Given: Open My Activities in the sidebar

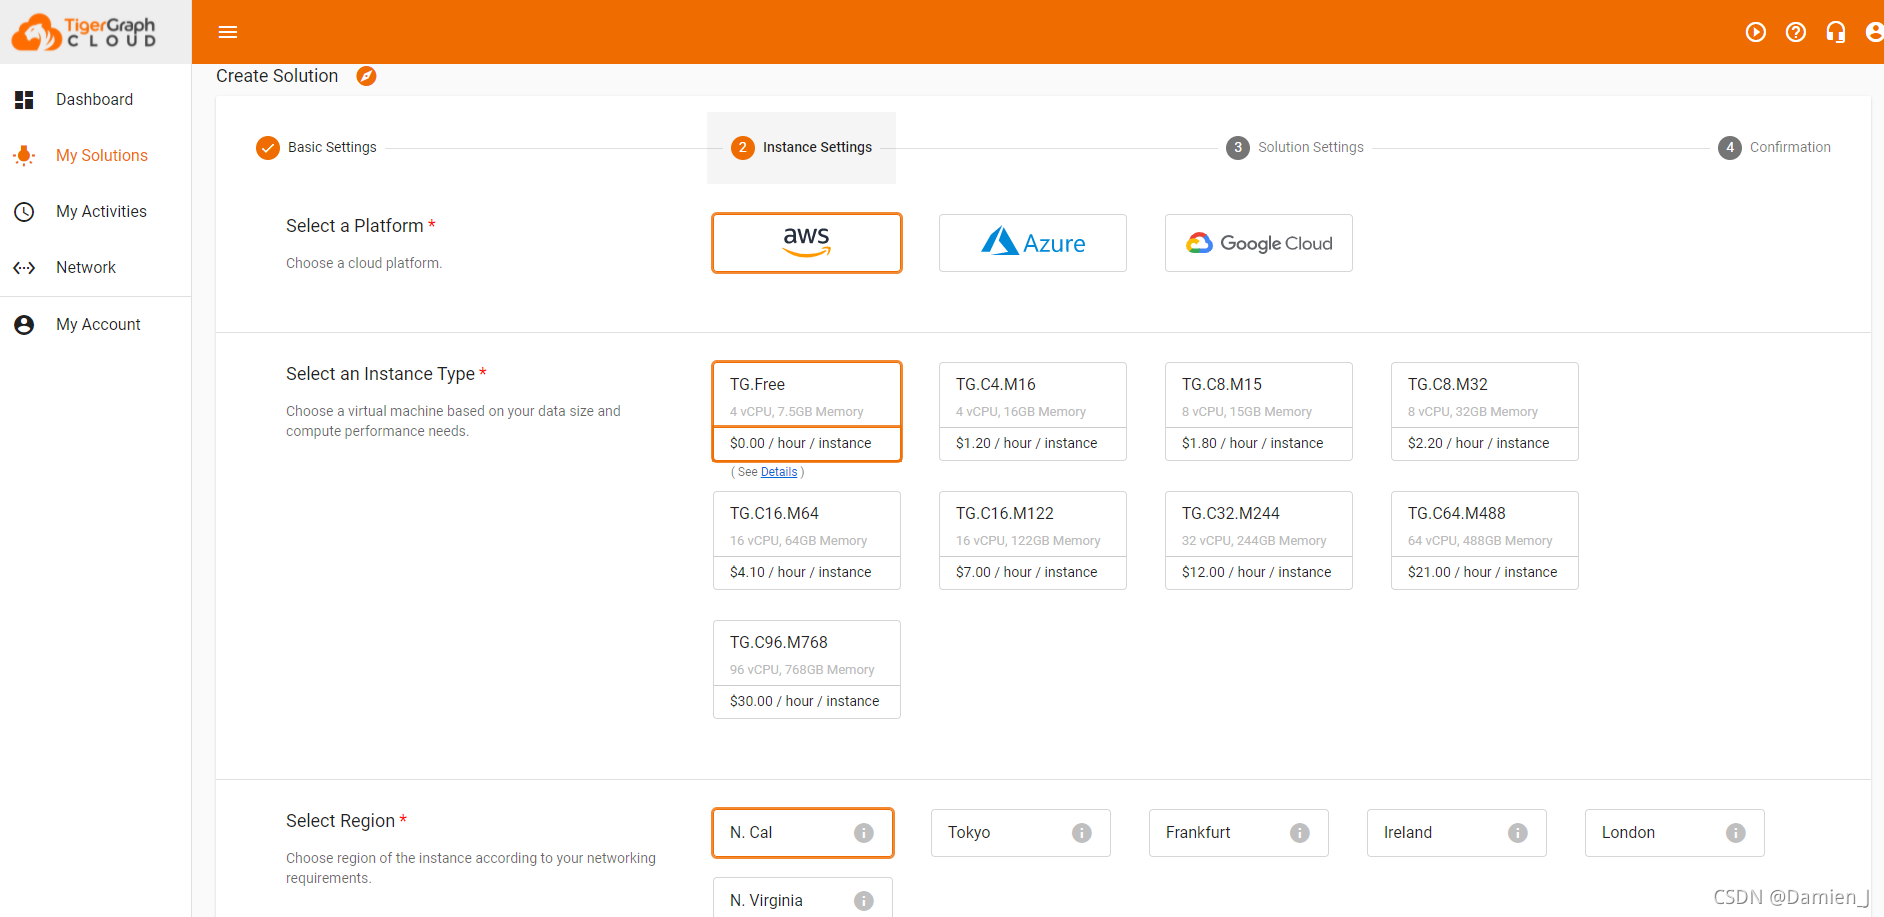Looking at the screenshot, I should pyautogui.click(x=96, y=212).
